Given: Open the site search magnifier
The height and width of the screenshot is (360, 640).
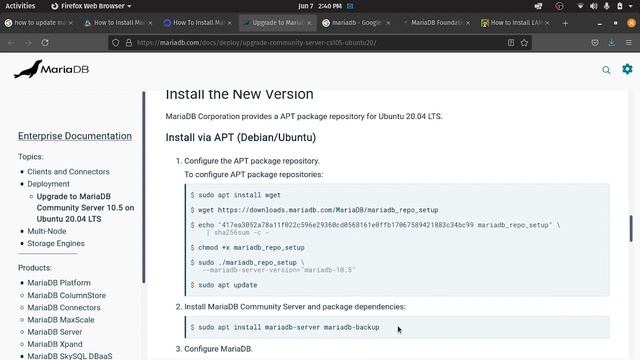Looking at the screenshot, I should coord(607,70).
